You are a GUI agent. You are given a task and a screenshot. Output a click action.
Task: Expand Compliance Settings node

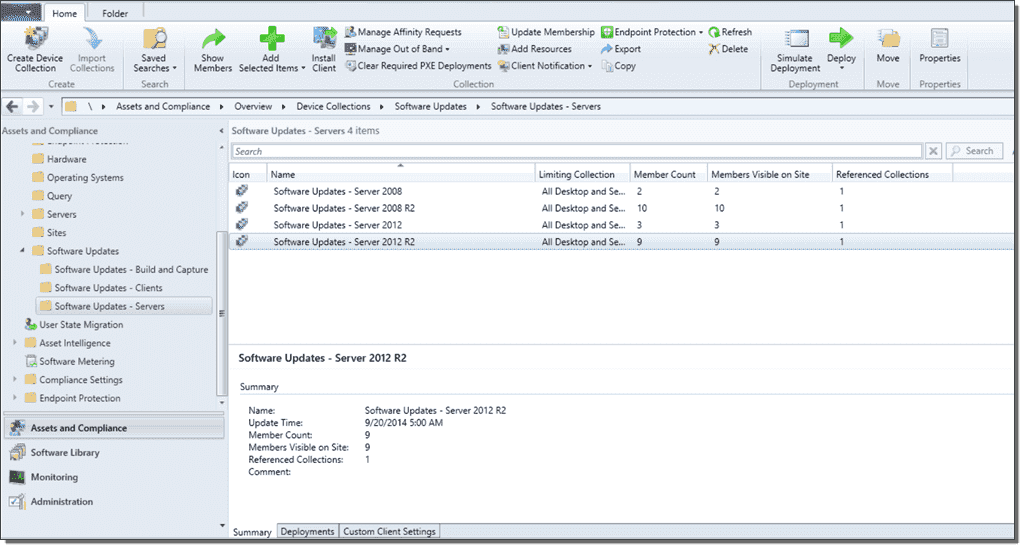[15, 379]
